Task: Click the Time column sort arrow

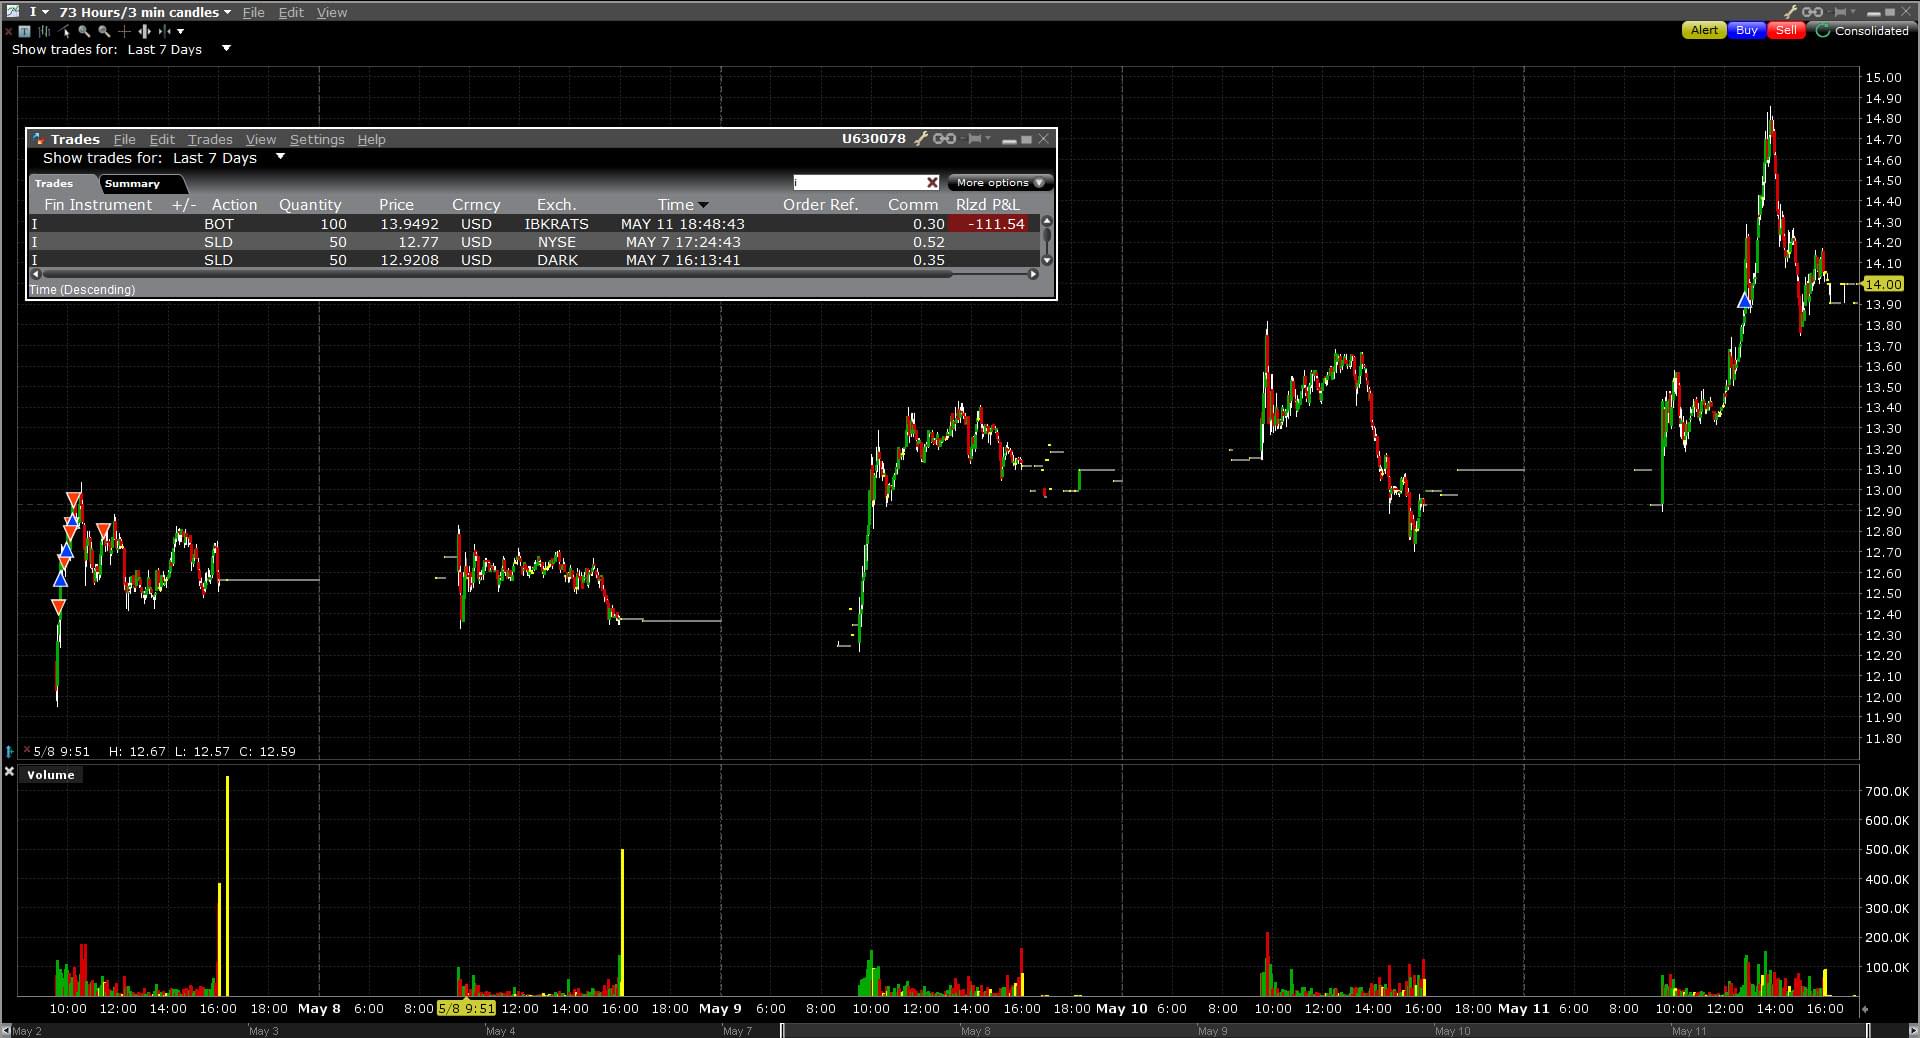Action: [703, 205]
